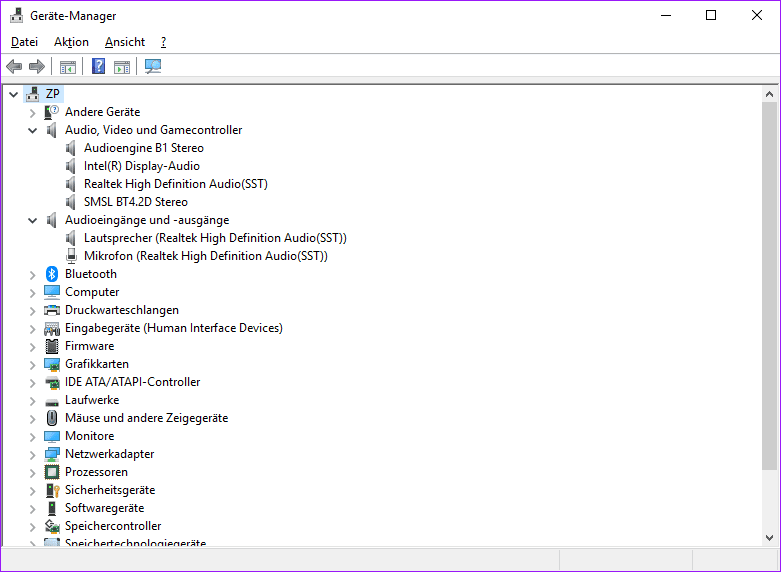Select Audioengine B1 Stereo text
This screenshot has width=781, height=572.
tap(144, 148)
